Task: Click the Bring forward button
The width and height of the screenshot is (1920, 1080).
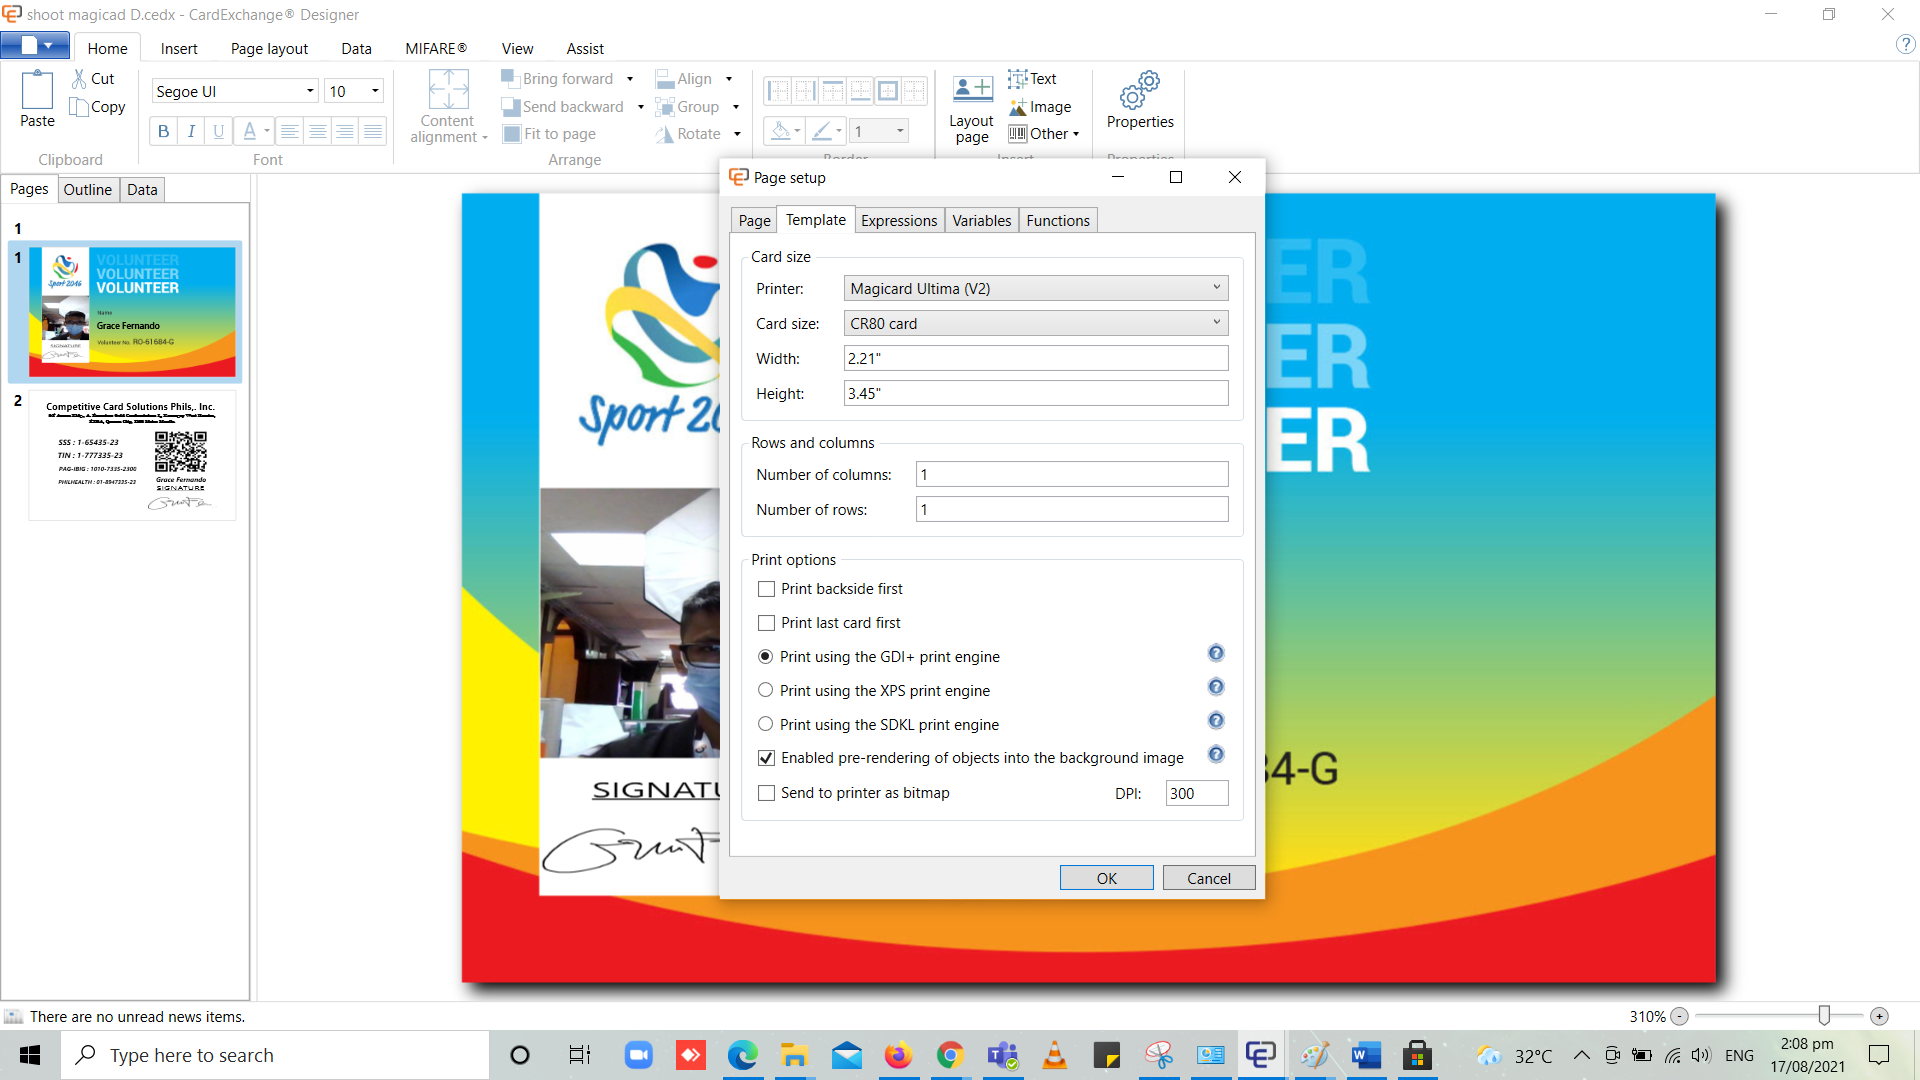Action: click(x=558, y=79)
